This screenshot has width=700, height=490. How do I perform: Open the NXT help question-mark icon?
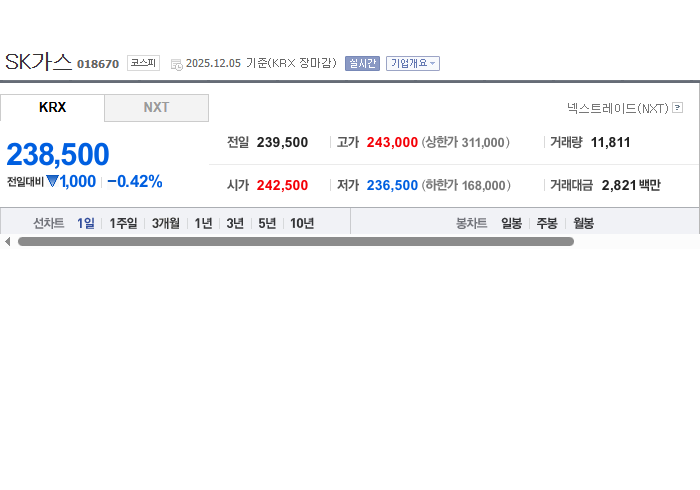[x=677, y=108]
